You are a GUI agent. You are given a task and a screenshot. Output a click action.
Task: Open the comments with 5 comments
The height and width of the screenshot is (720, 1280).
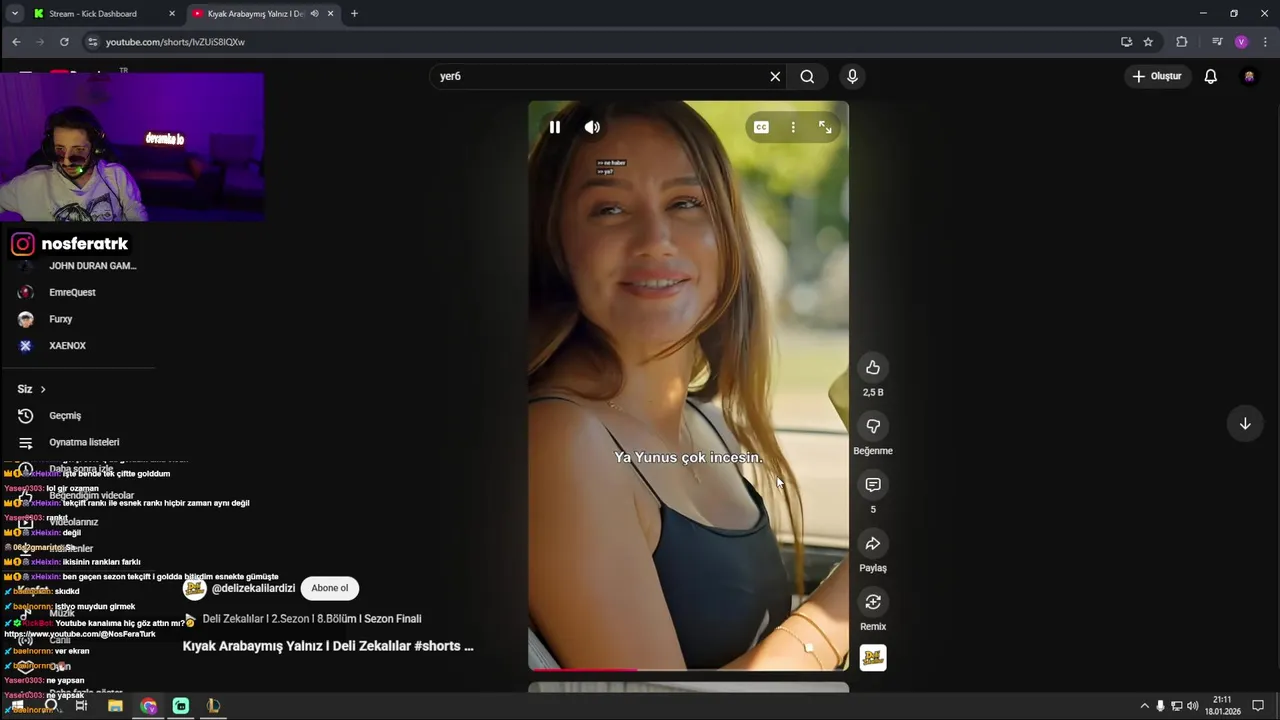click(x=873, y=485)
